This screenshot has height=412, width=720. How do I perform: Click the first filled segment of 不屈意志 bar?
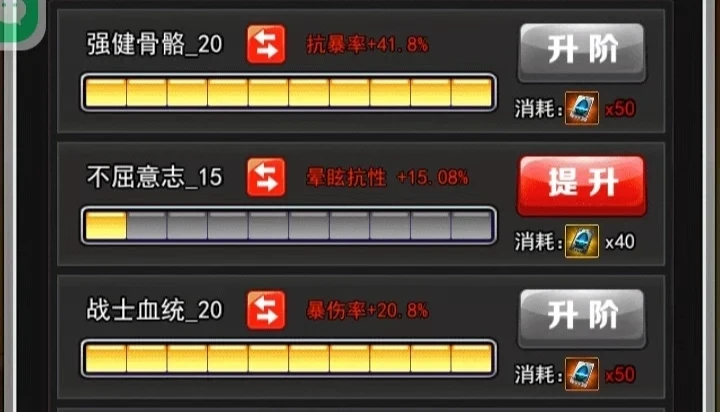click(106, 226)
